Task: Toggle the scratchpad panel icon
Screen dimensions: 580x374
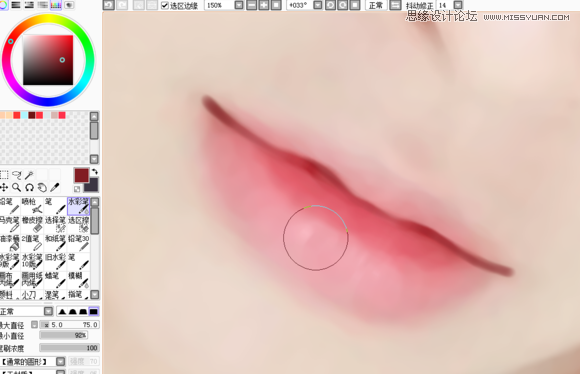Action: pyautogui.click(x=69, y=5)
